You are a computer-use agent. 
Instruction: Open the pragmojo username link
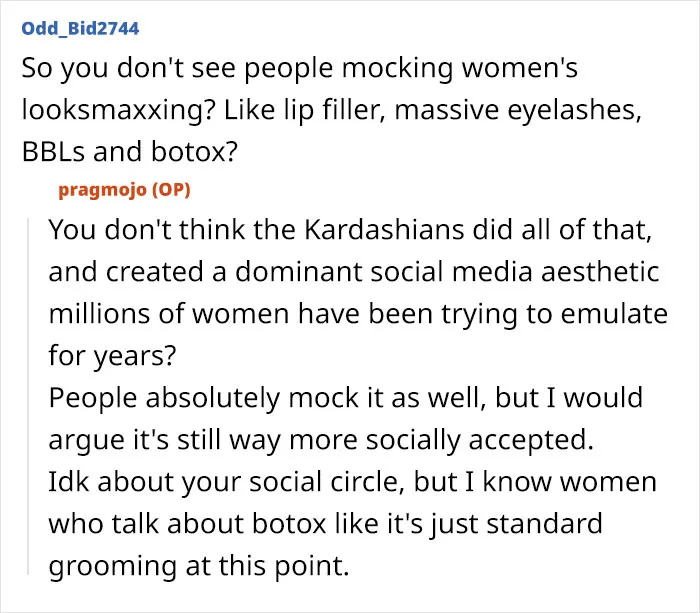pos(102,191)
